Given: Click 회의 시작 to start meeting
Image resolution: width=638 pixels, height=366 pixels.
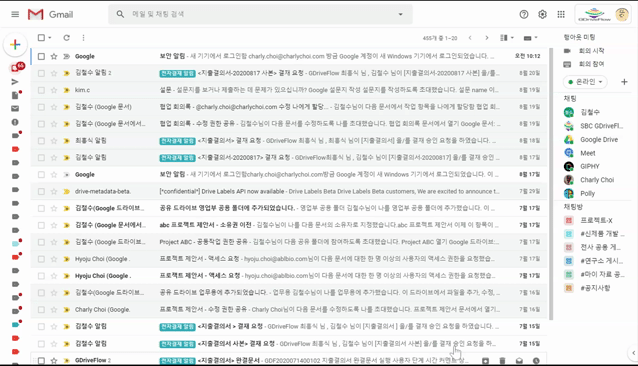Looking at the screenshot, I should 592,51.
